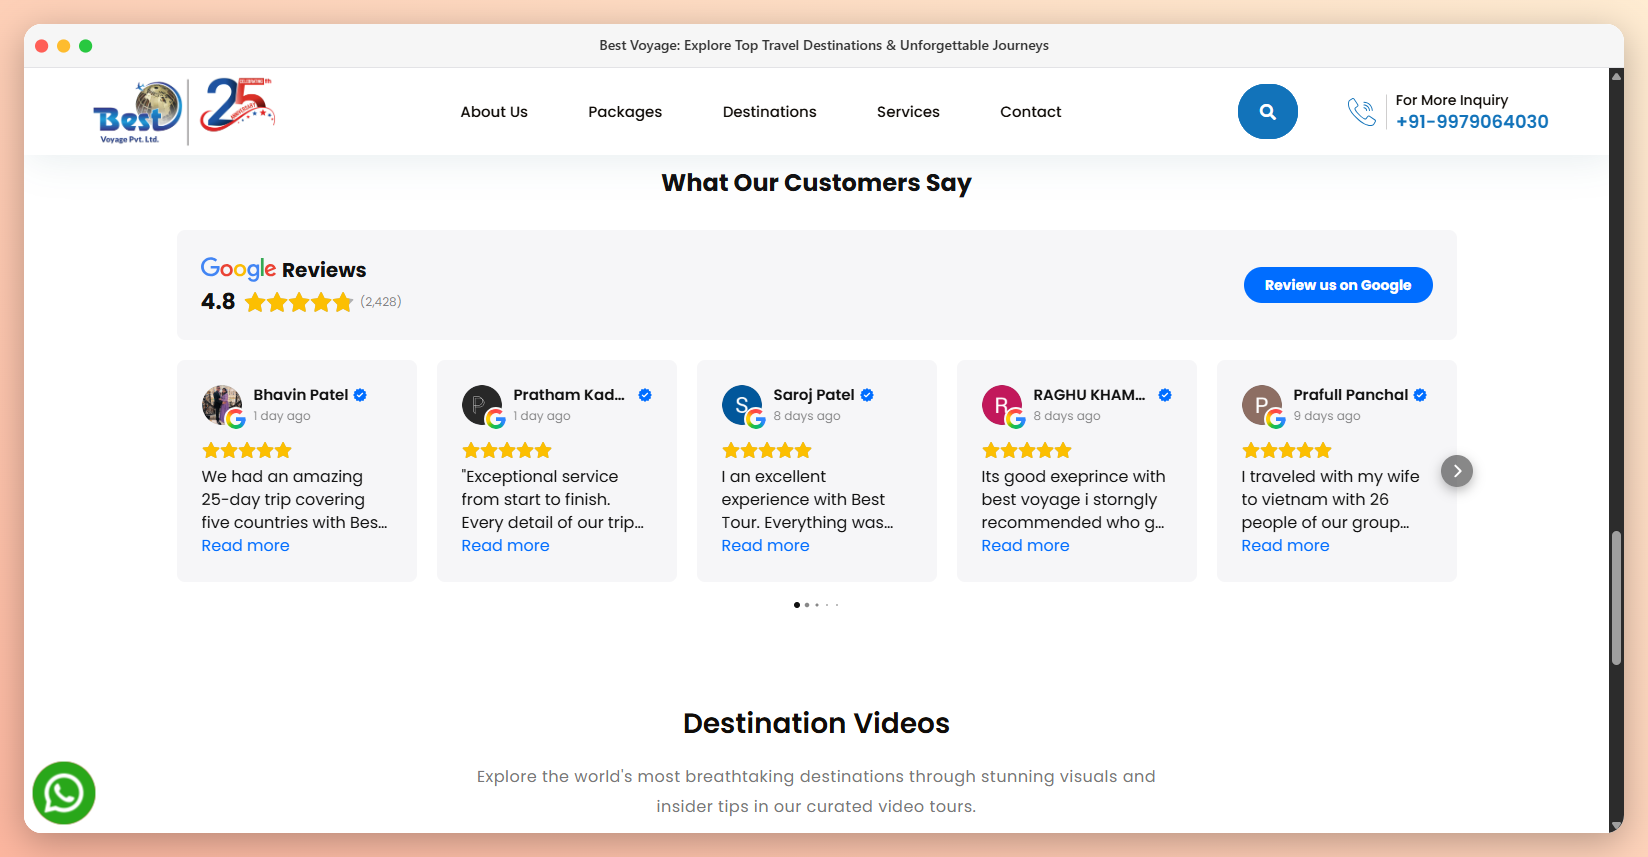Go to the Contact page

1031,112
